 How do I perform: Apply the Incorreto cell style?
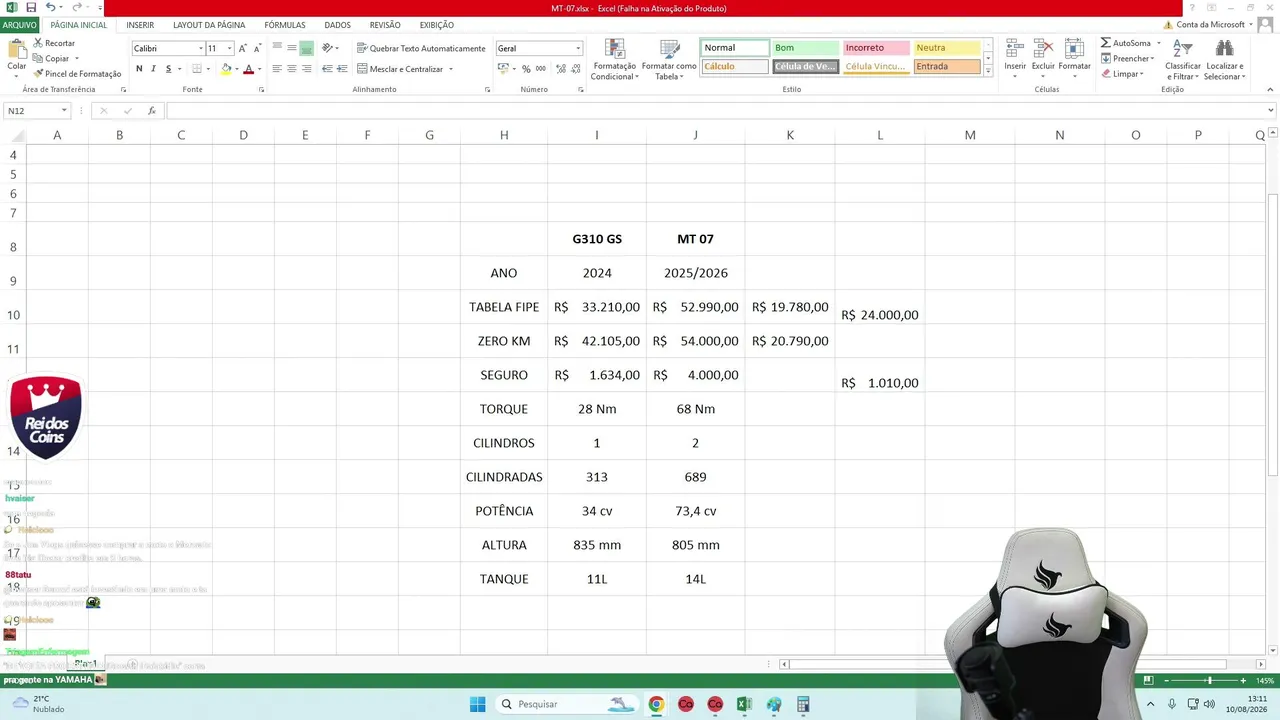[x=876, y=48]
